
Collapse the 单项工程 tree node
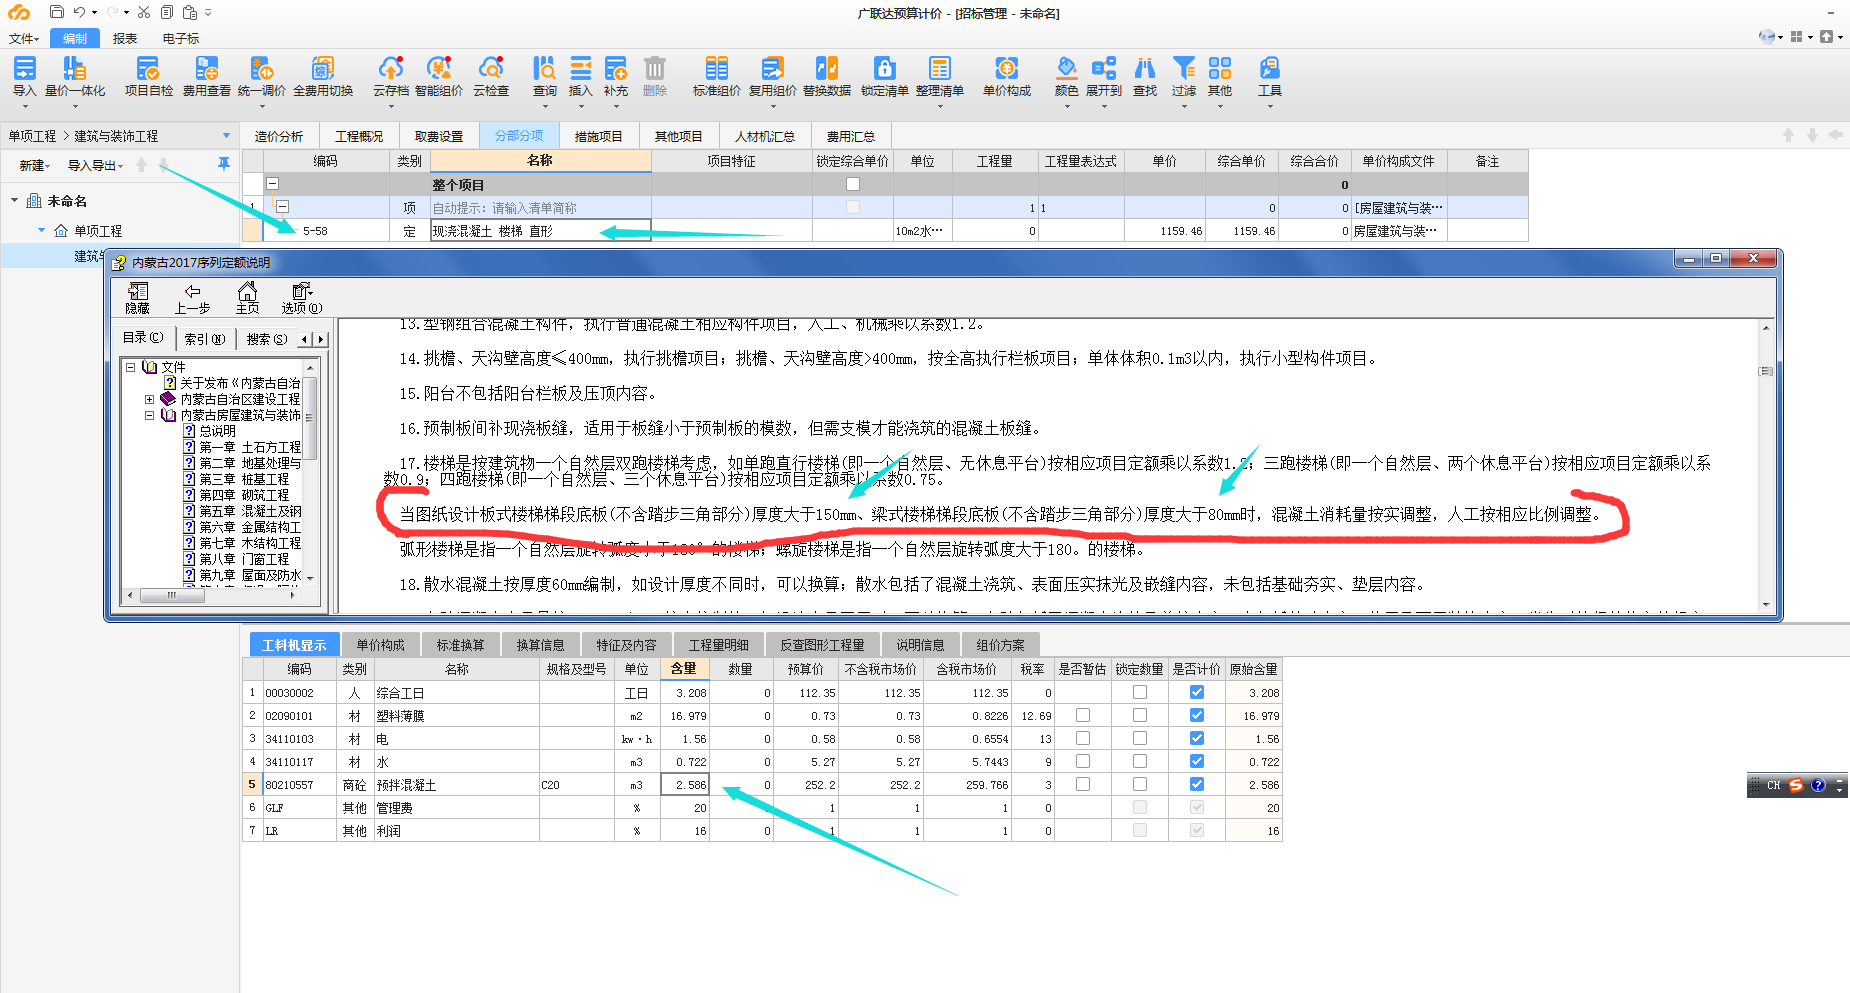pos(41,230)
